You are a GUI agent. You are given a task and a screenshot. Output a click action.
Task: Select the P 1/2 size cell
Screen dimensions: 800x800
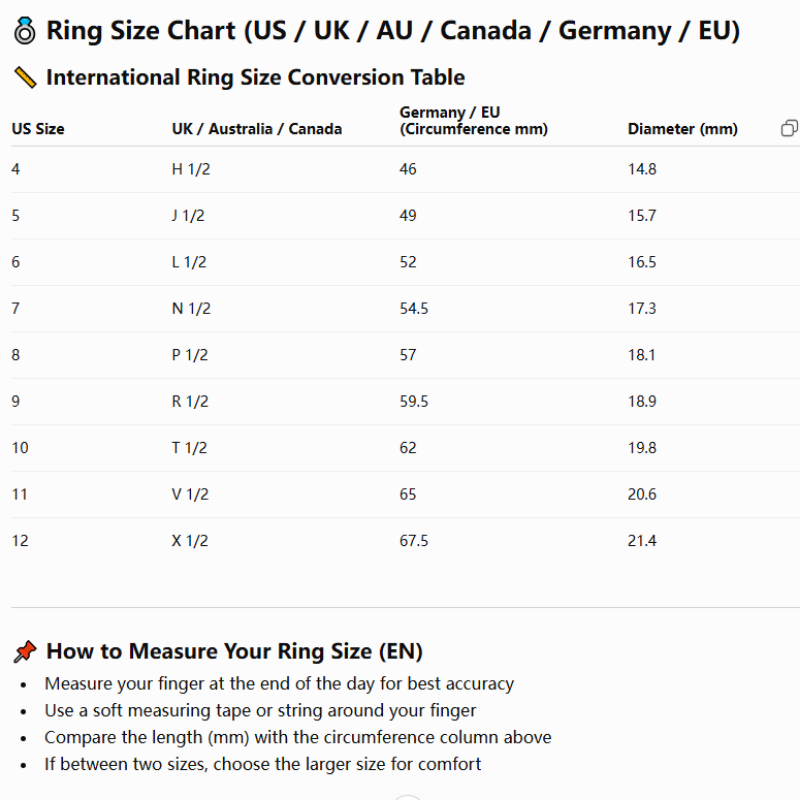click(x=190, y=355)
